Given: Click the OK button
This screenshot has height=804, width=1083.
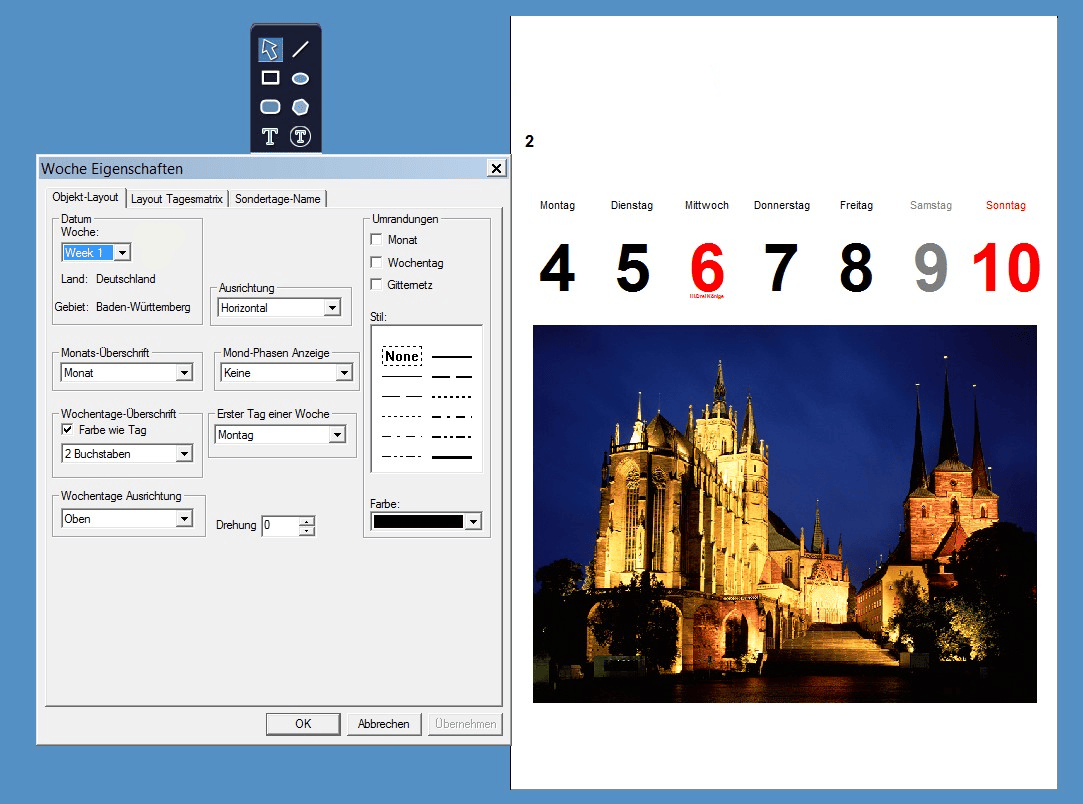Looking at the screenshot, I should click(x=303, y=724).
